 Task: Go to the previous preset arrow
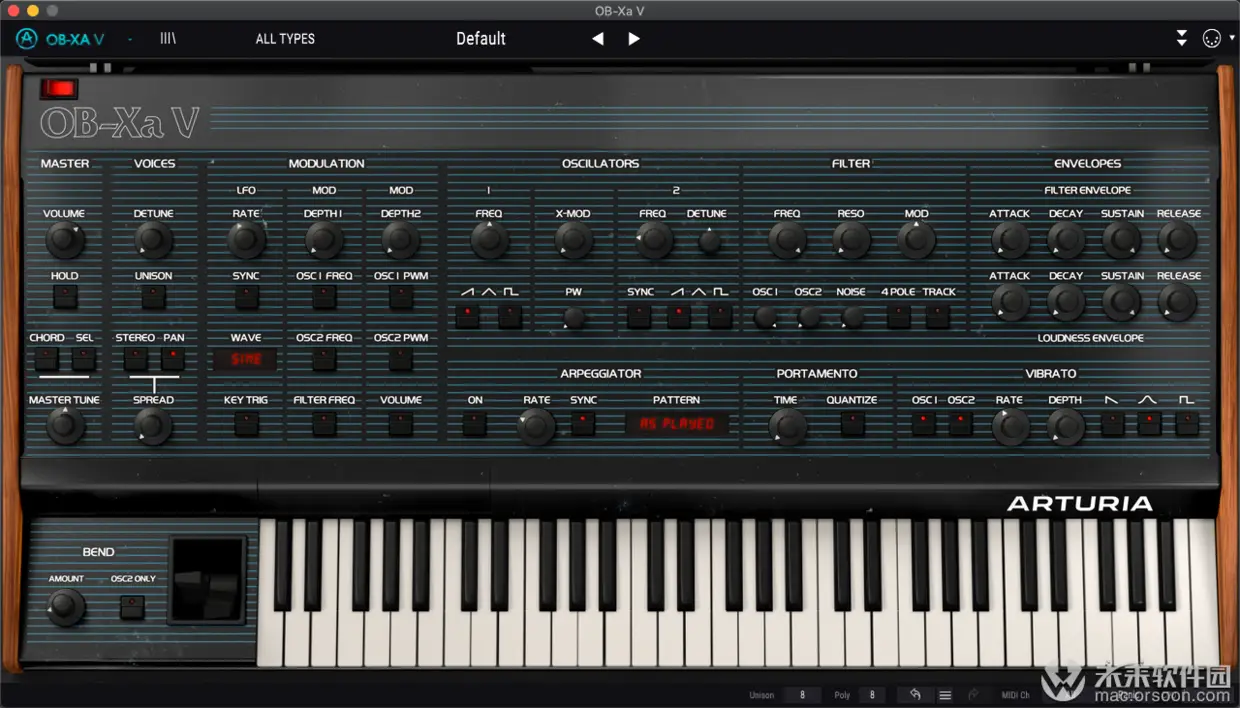pos(598,39)
